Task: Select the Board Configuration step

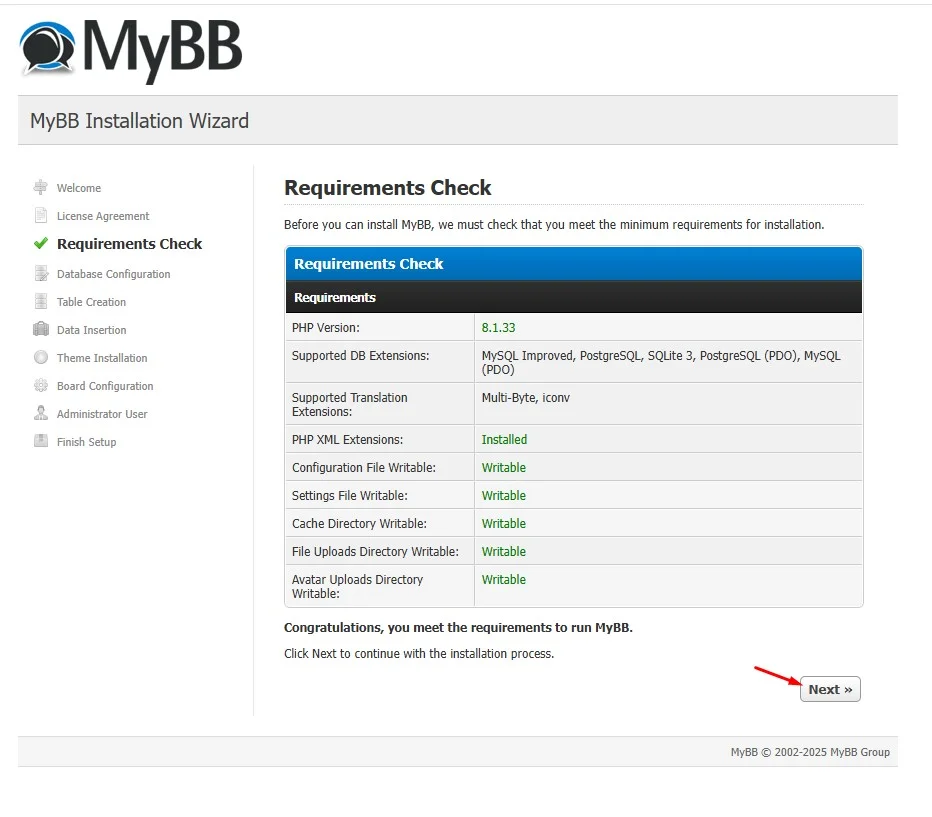Action: coord(105,386)
